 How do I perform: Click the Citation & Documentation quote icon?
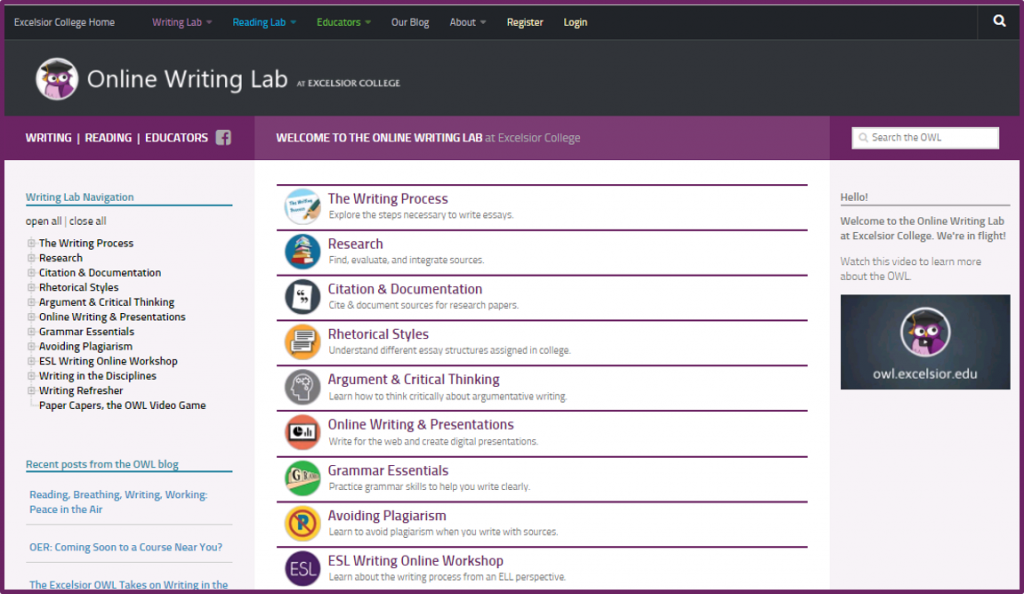[302, 296]
